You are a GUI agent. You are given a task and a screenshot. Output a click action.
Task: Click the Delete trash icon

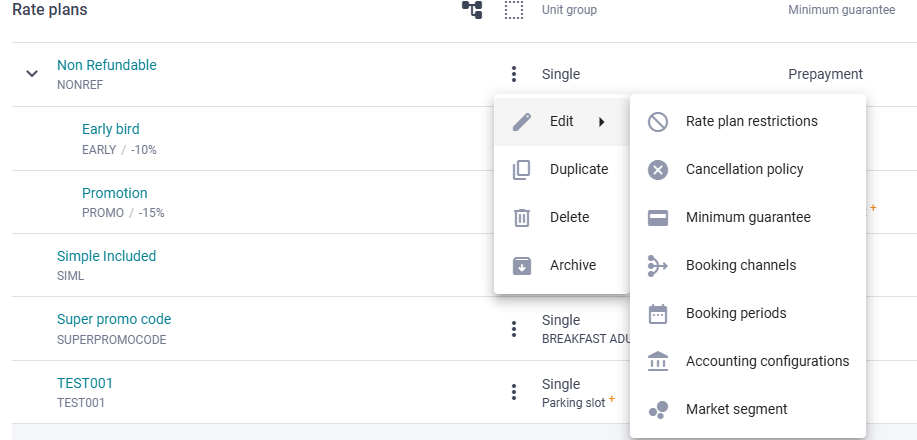pos(521,218)
